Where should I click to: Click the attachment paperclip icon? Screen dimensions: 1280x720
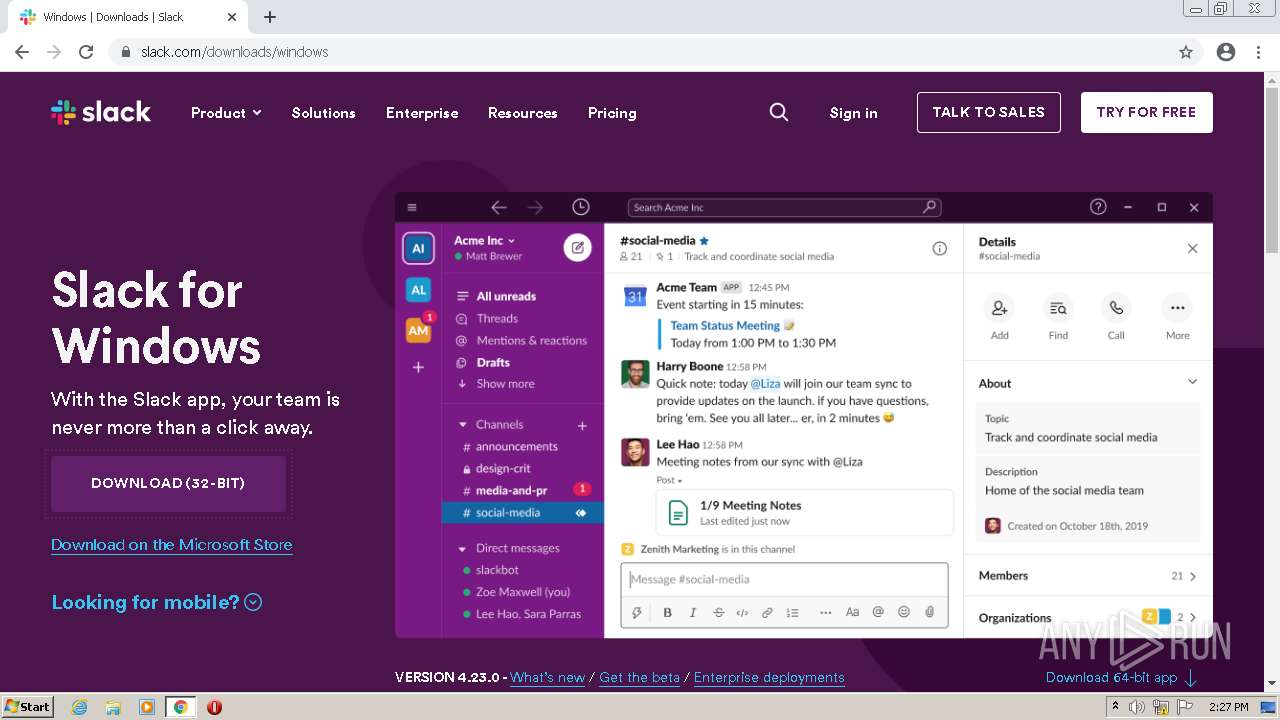929,612
